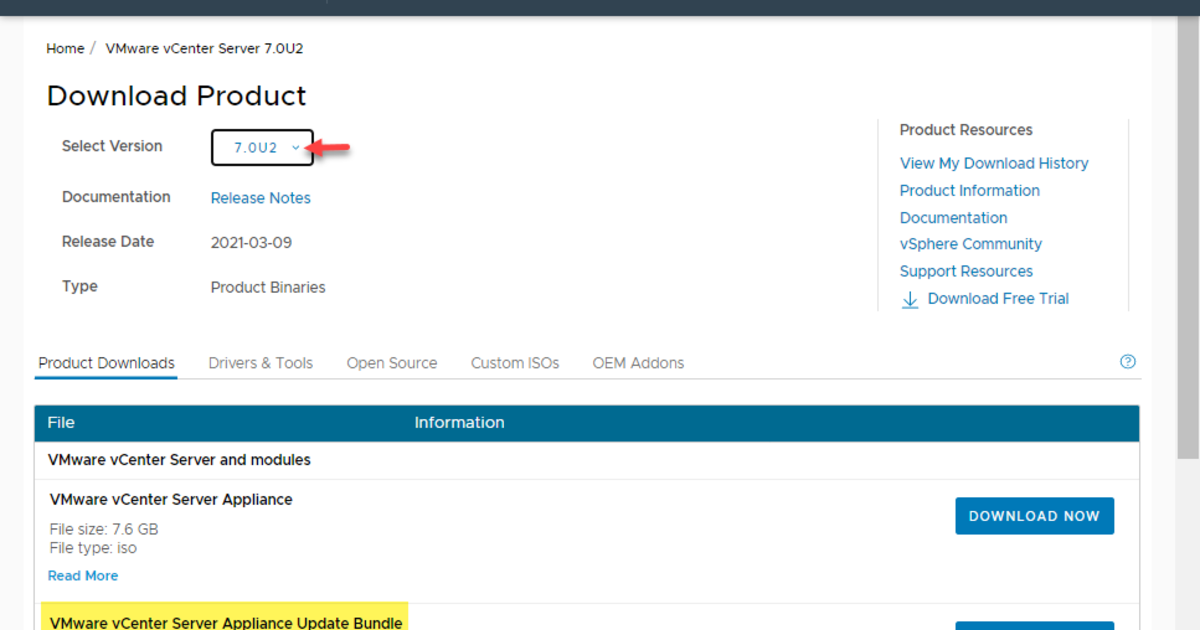Download vCenter Server Appliance with Download Now

1034,516
